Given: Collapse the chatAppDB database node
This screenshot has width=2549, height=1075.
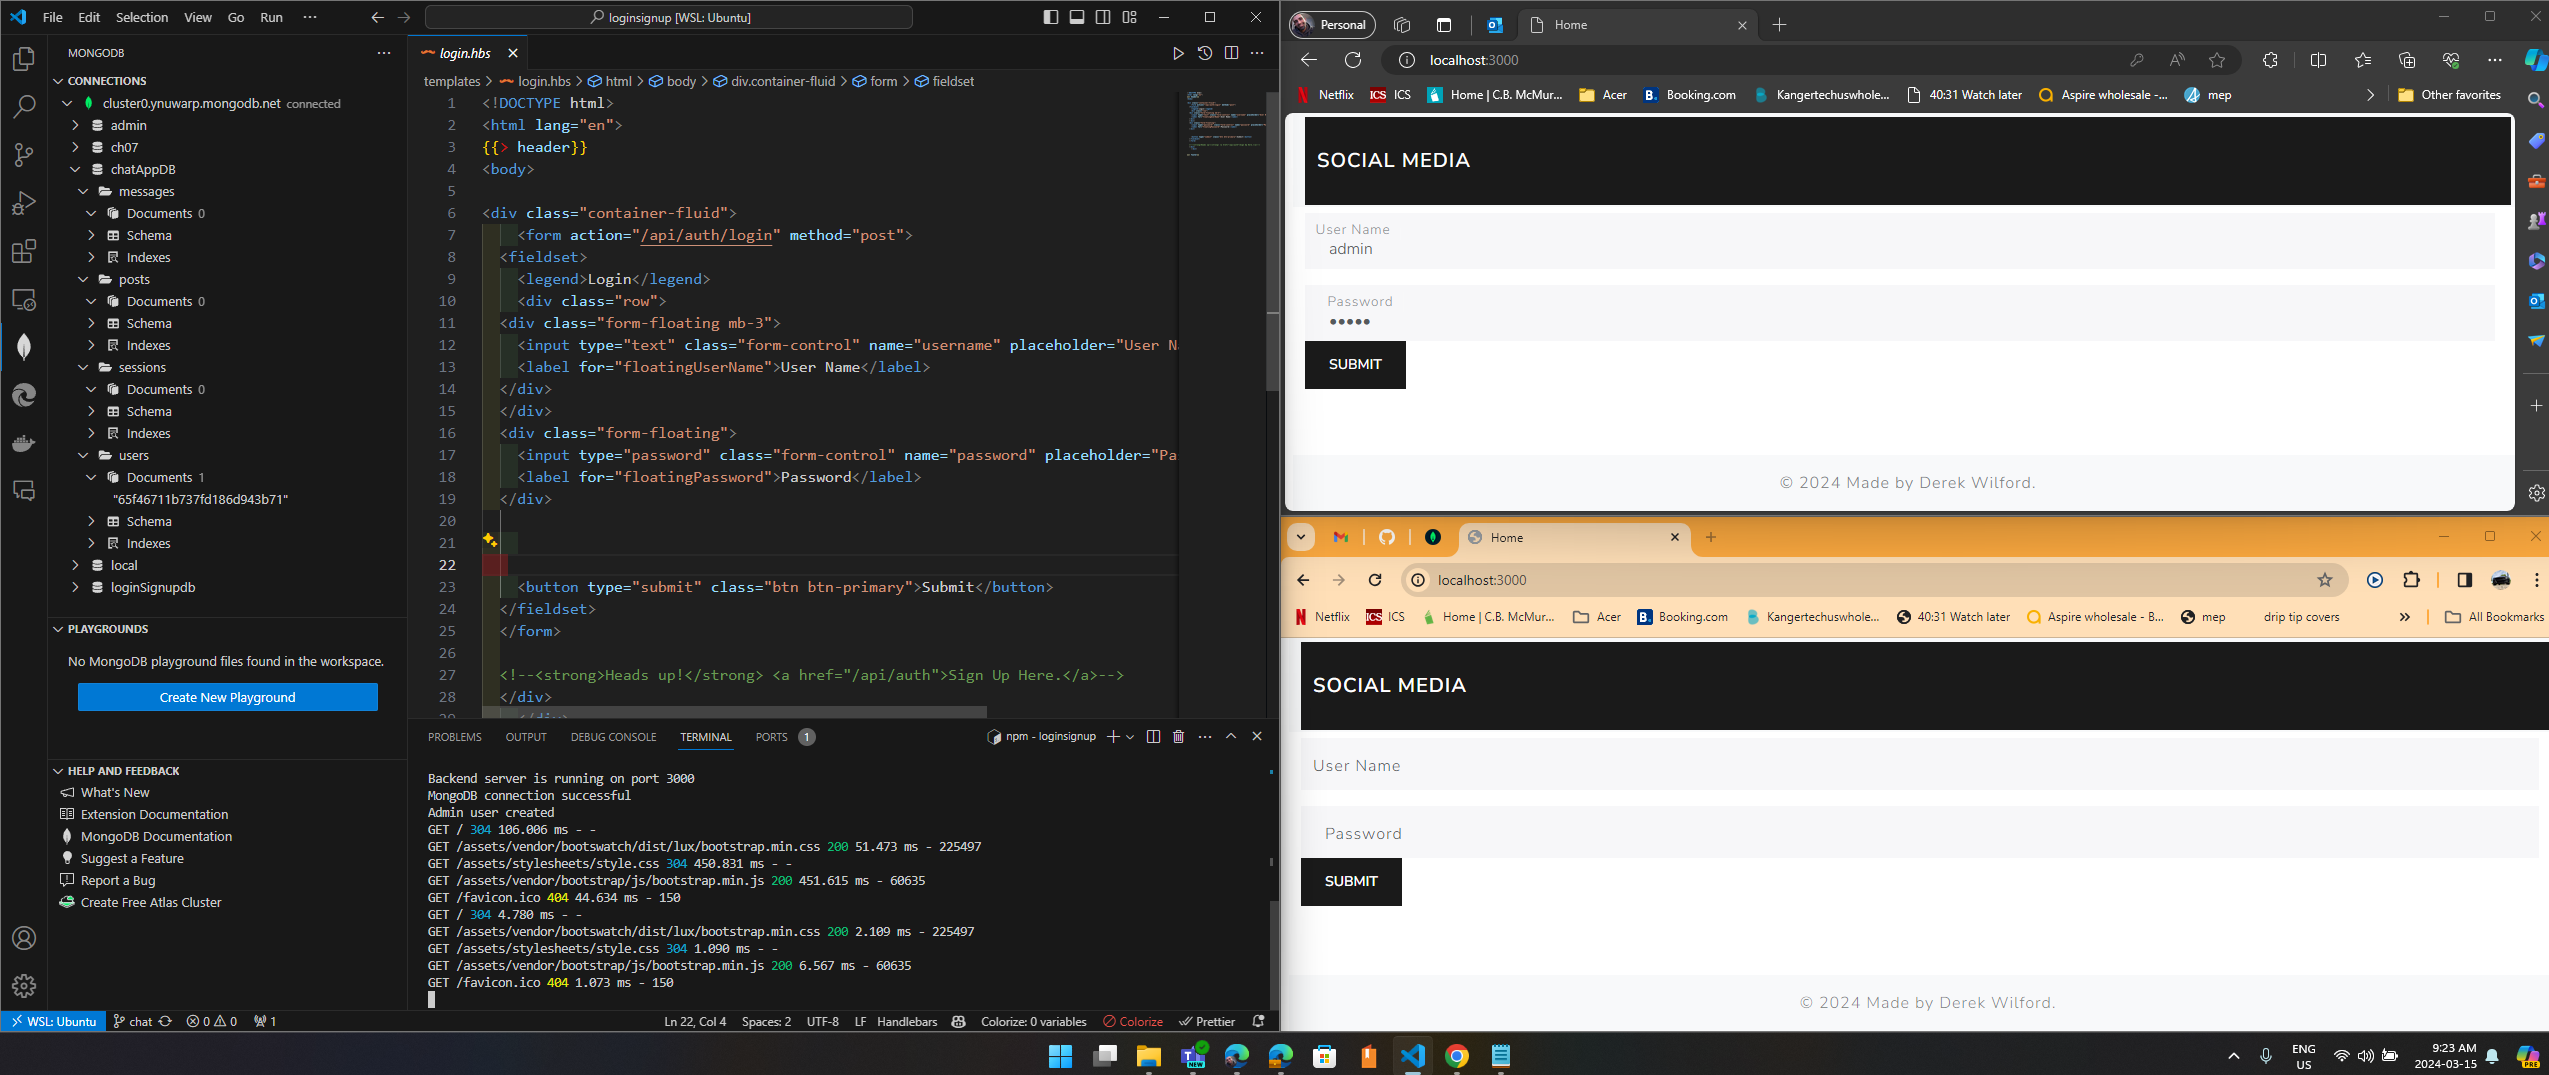Looking at the screenshot, I should [76, 169].
